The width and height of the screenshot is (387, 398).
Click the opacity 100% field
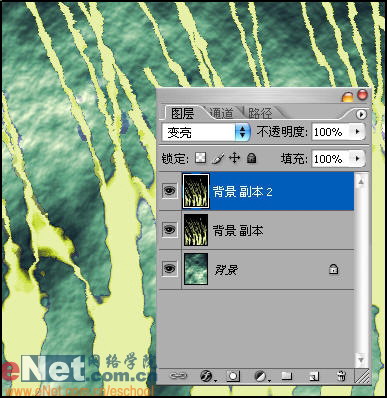pos(331,132)
